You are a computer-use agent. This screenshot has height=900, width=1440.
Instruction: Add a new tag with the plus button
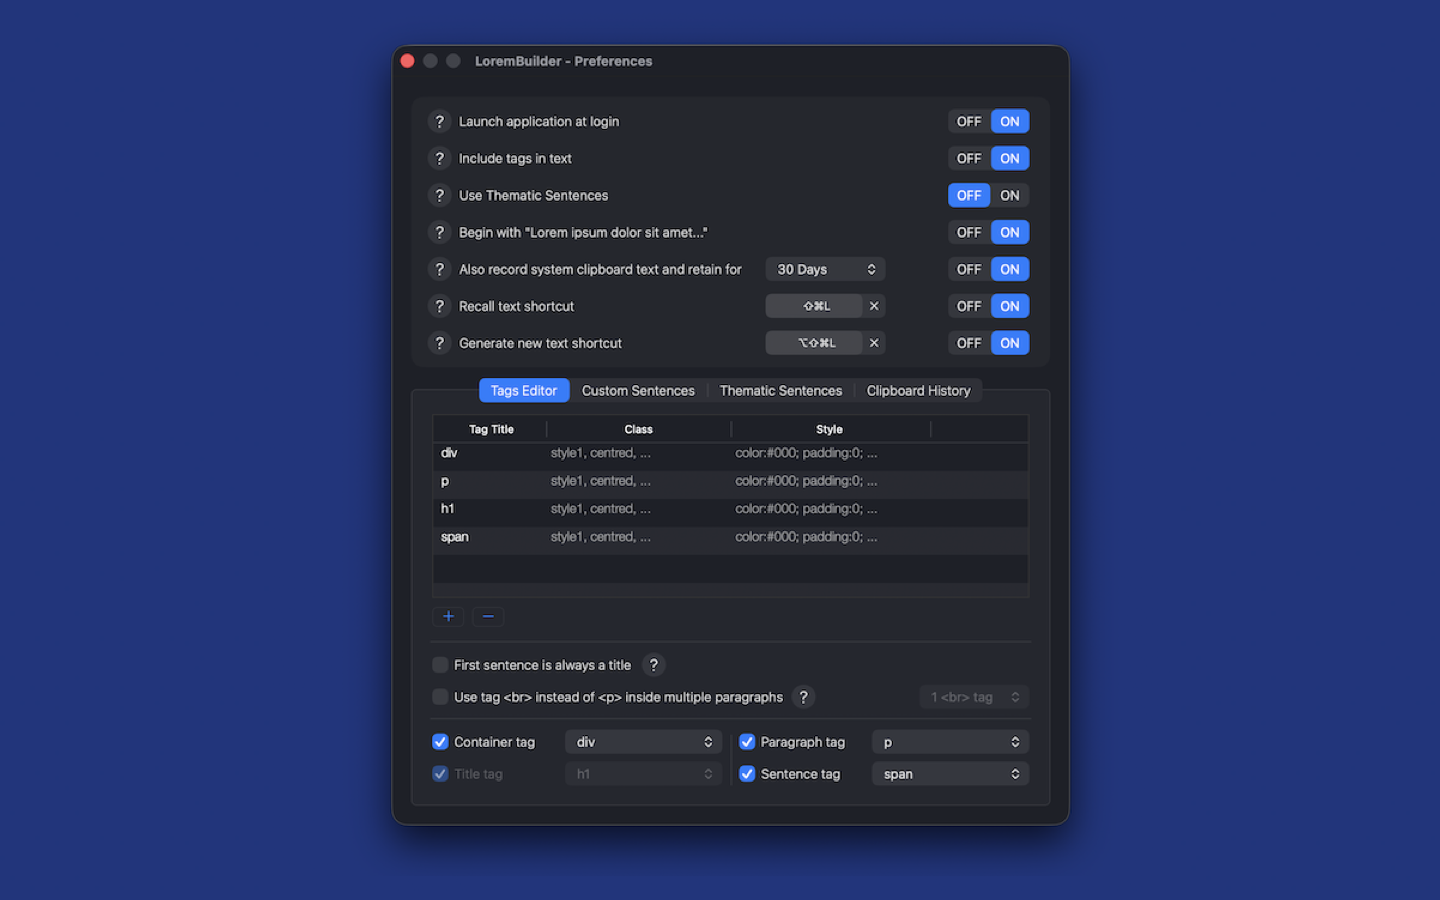448,616
